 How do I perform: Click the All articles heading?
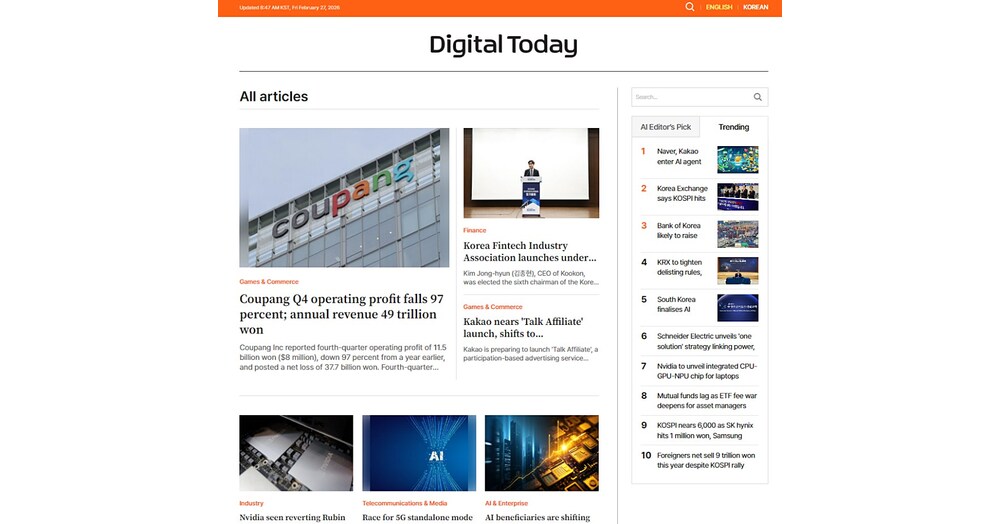pyautogui.click(x=274, y=96)
